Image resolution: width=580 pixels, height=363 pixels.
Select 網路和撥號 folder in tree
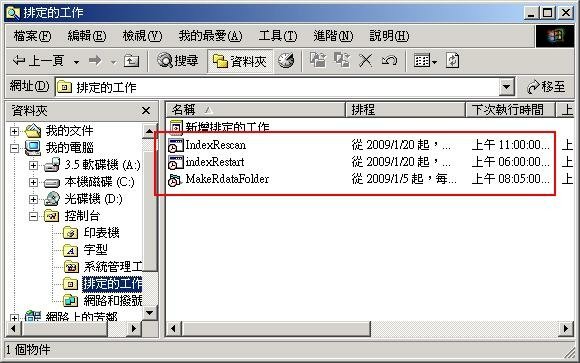(x=112, y=300)
